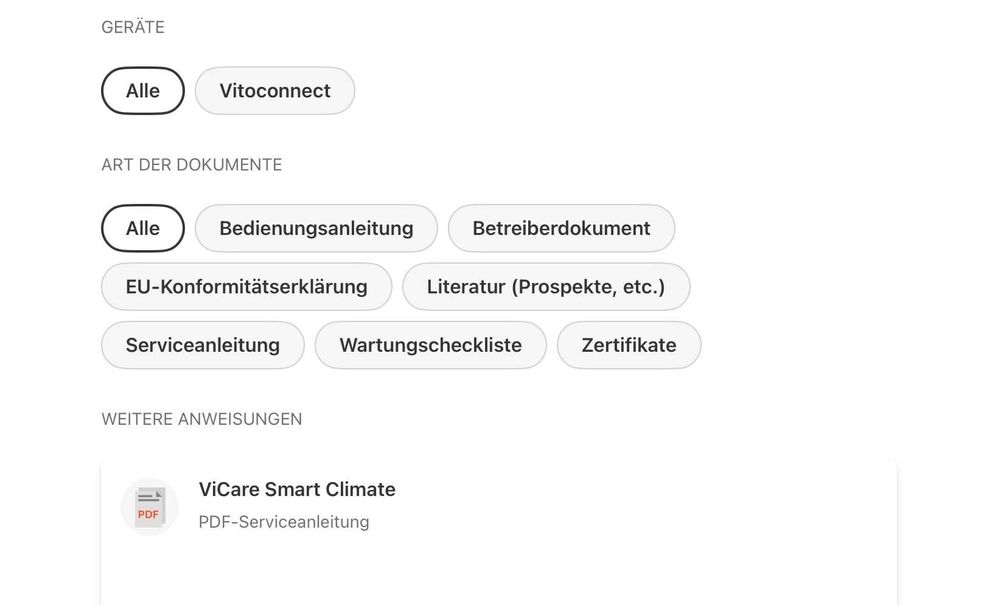This screenshot has width=998, height=605.
Task: Choose the Betreiberdokument filter chip
Action: [561, 228]
